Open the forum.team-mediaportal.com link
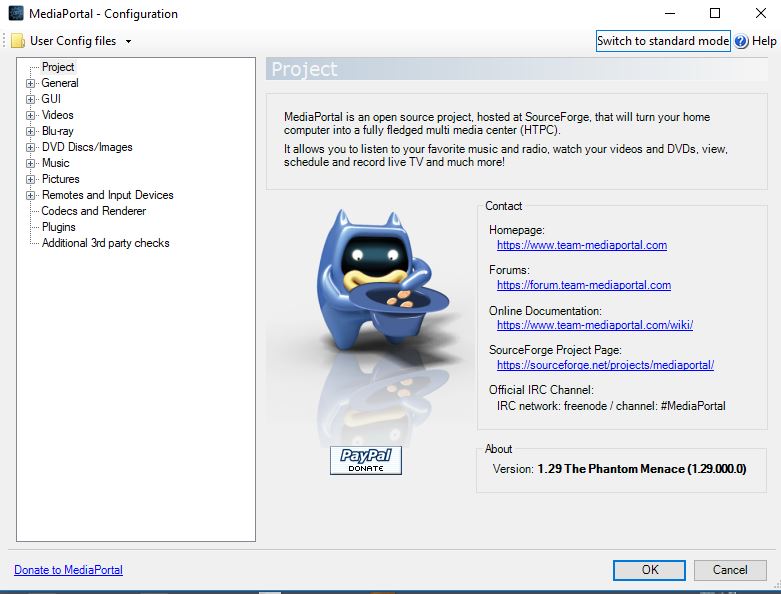781x594 pixels. tap(583, 285)
